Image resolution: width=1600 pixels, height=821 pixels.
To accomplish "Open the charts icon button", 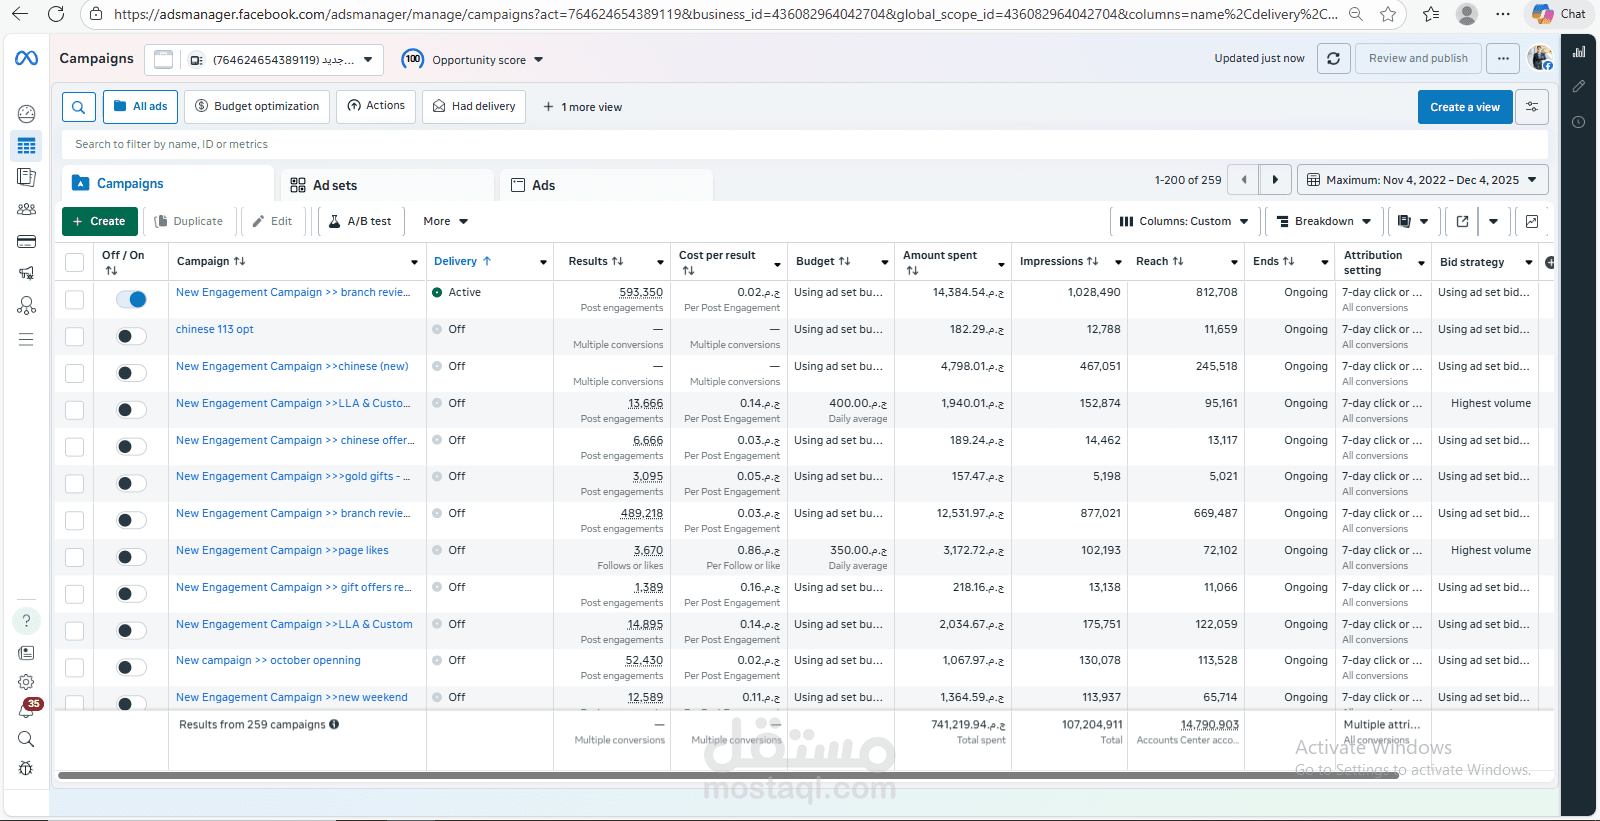I will [1532, 221].
